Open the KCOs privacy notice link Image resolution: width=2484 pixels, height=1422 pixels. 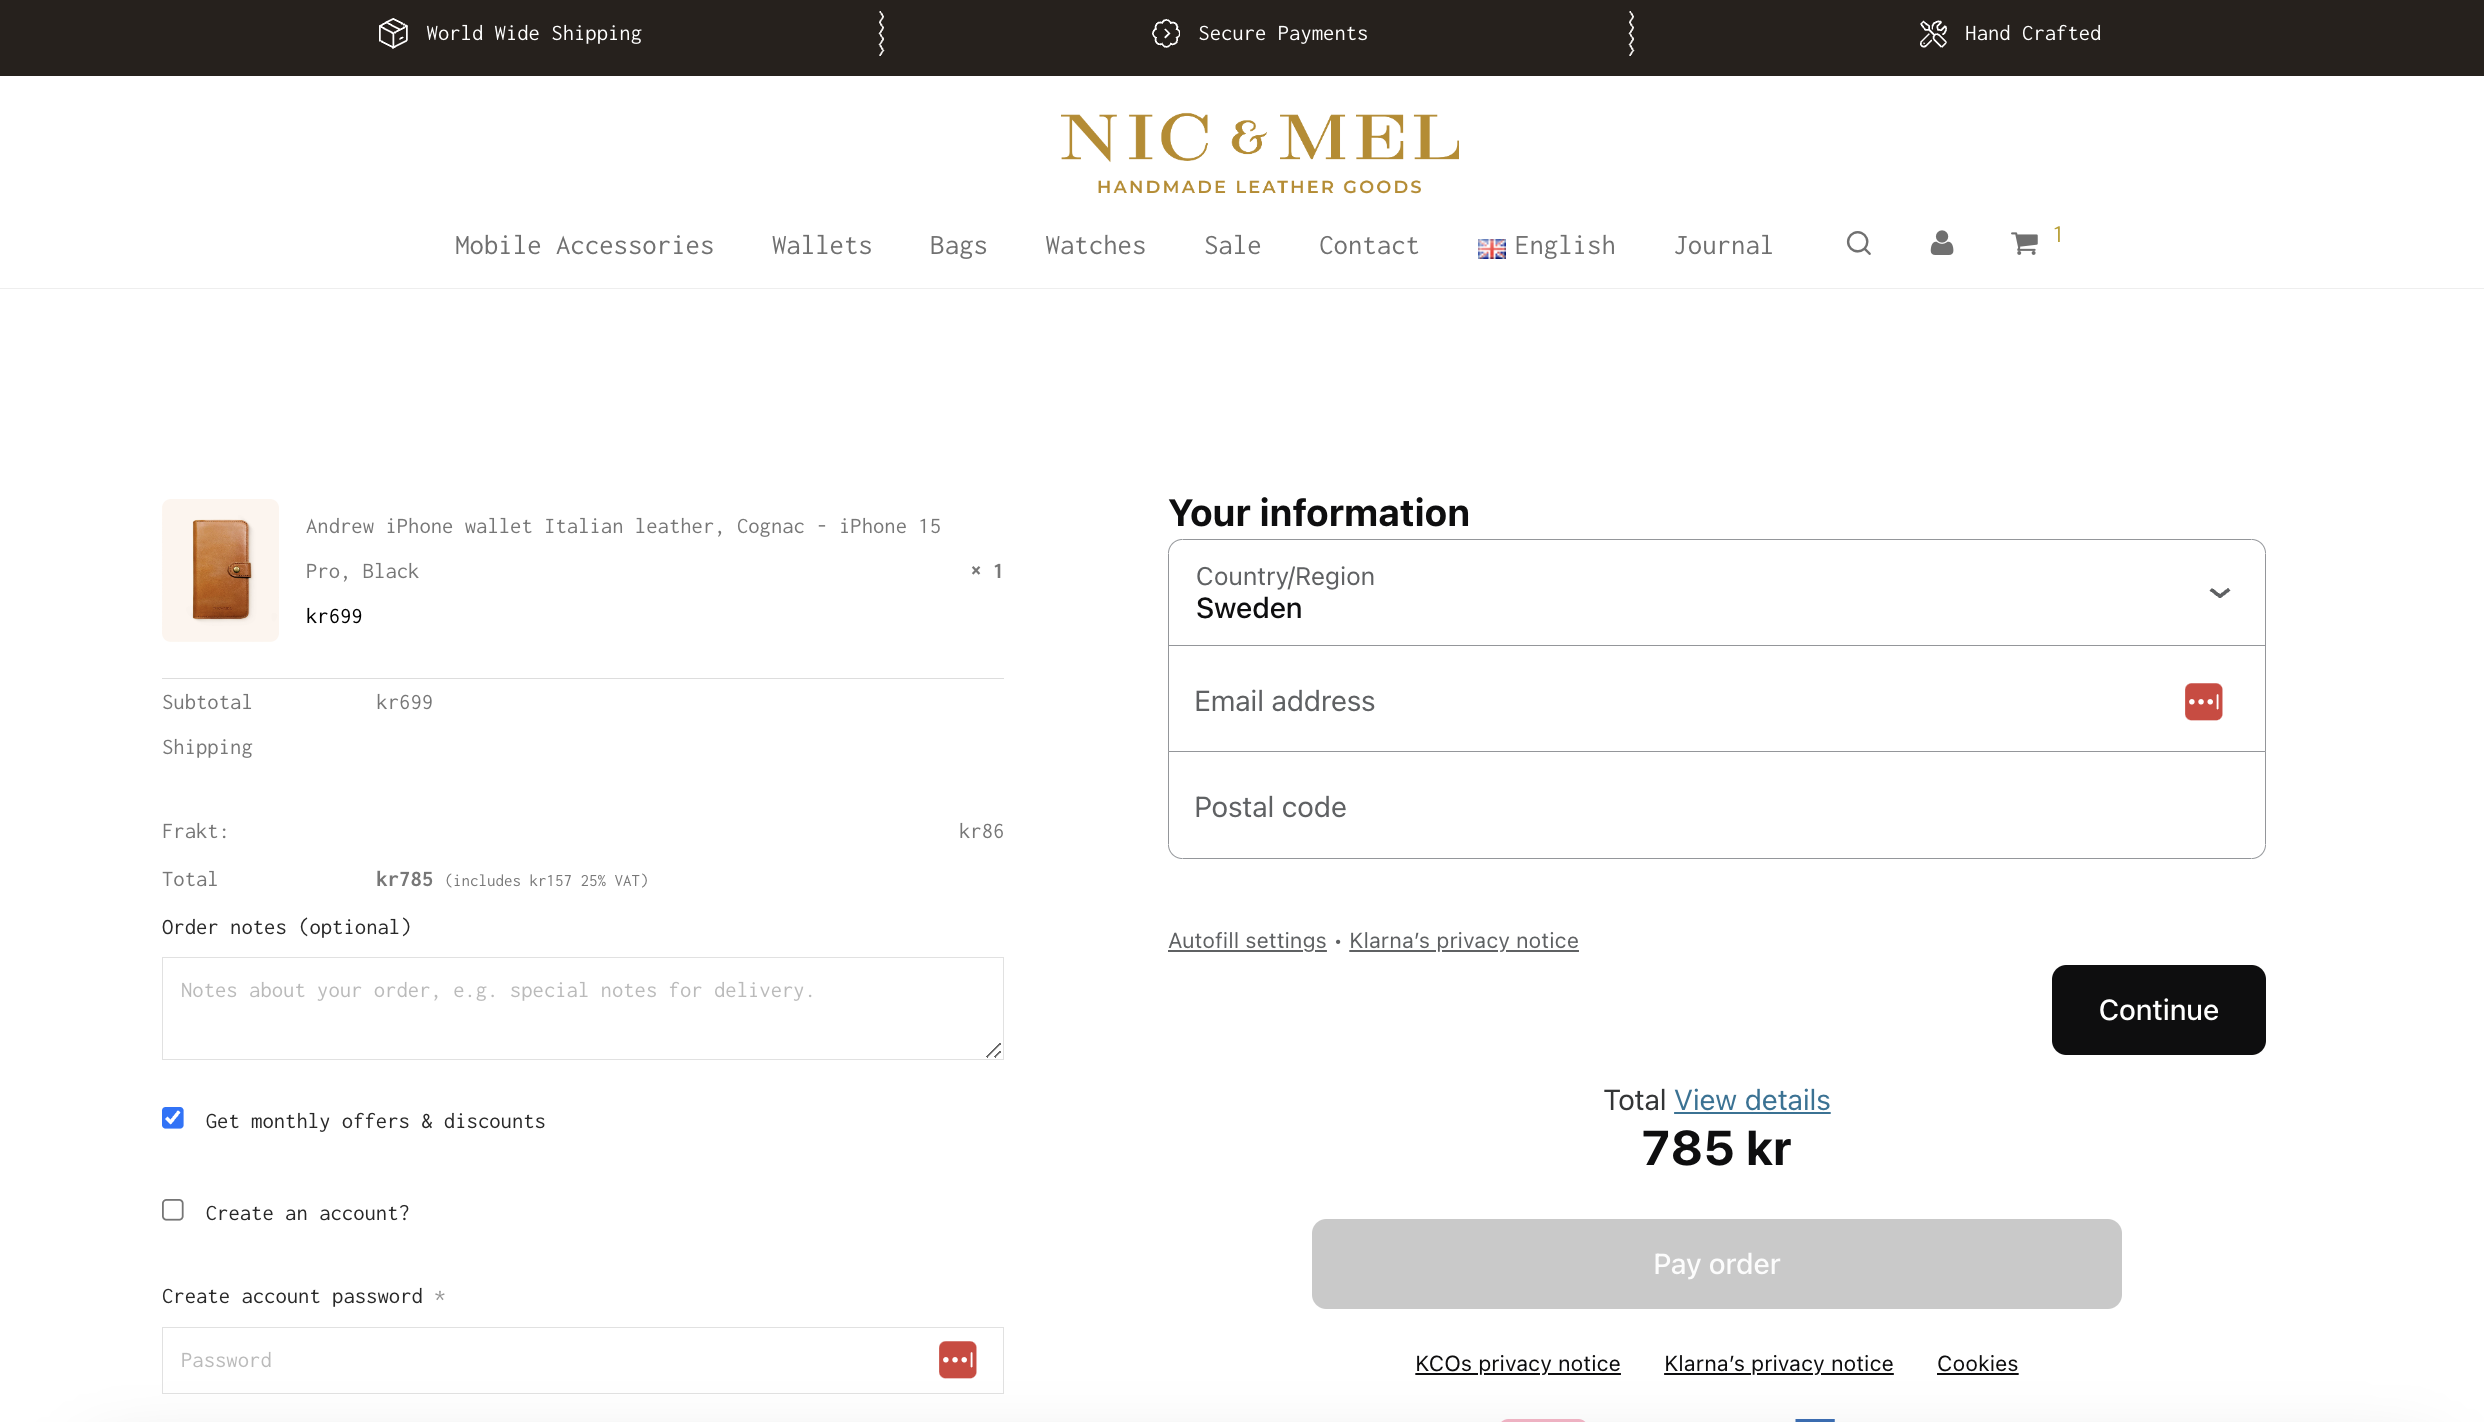(x=1517, y=1364)
